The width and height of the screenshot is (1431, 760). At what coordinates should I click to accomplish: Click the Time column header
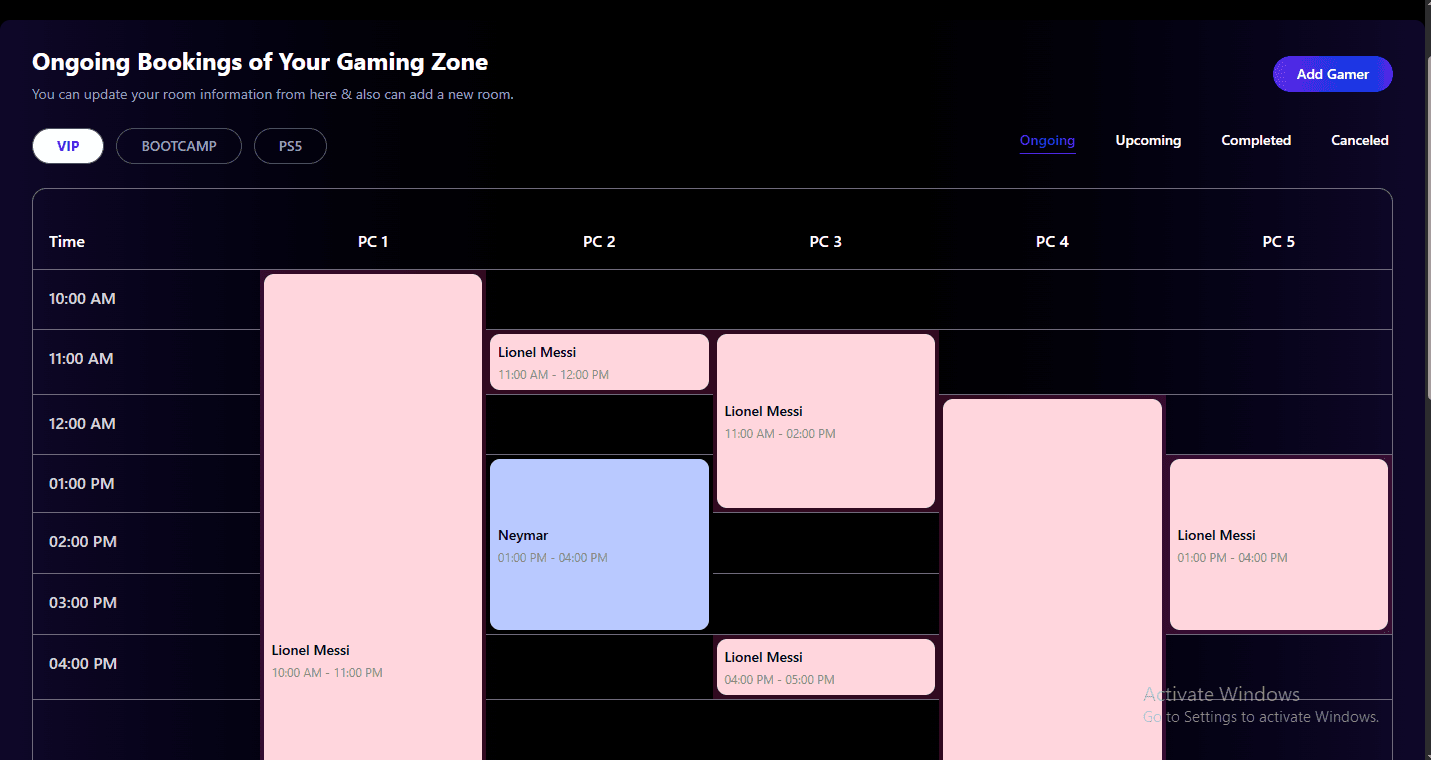coord(66,241)
